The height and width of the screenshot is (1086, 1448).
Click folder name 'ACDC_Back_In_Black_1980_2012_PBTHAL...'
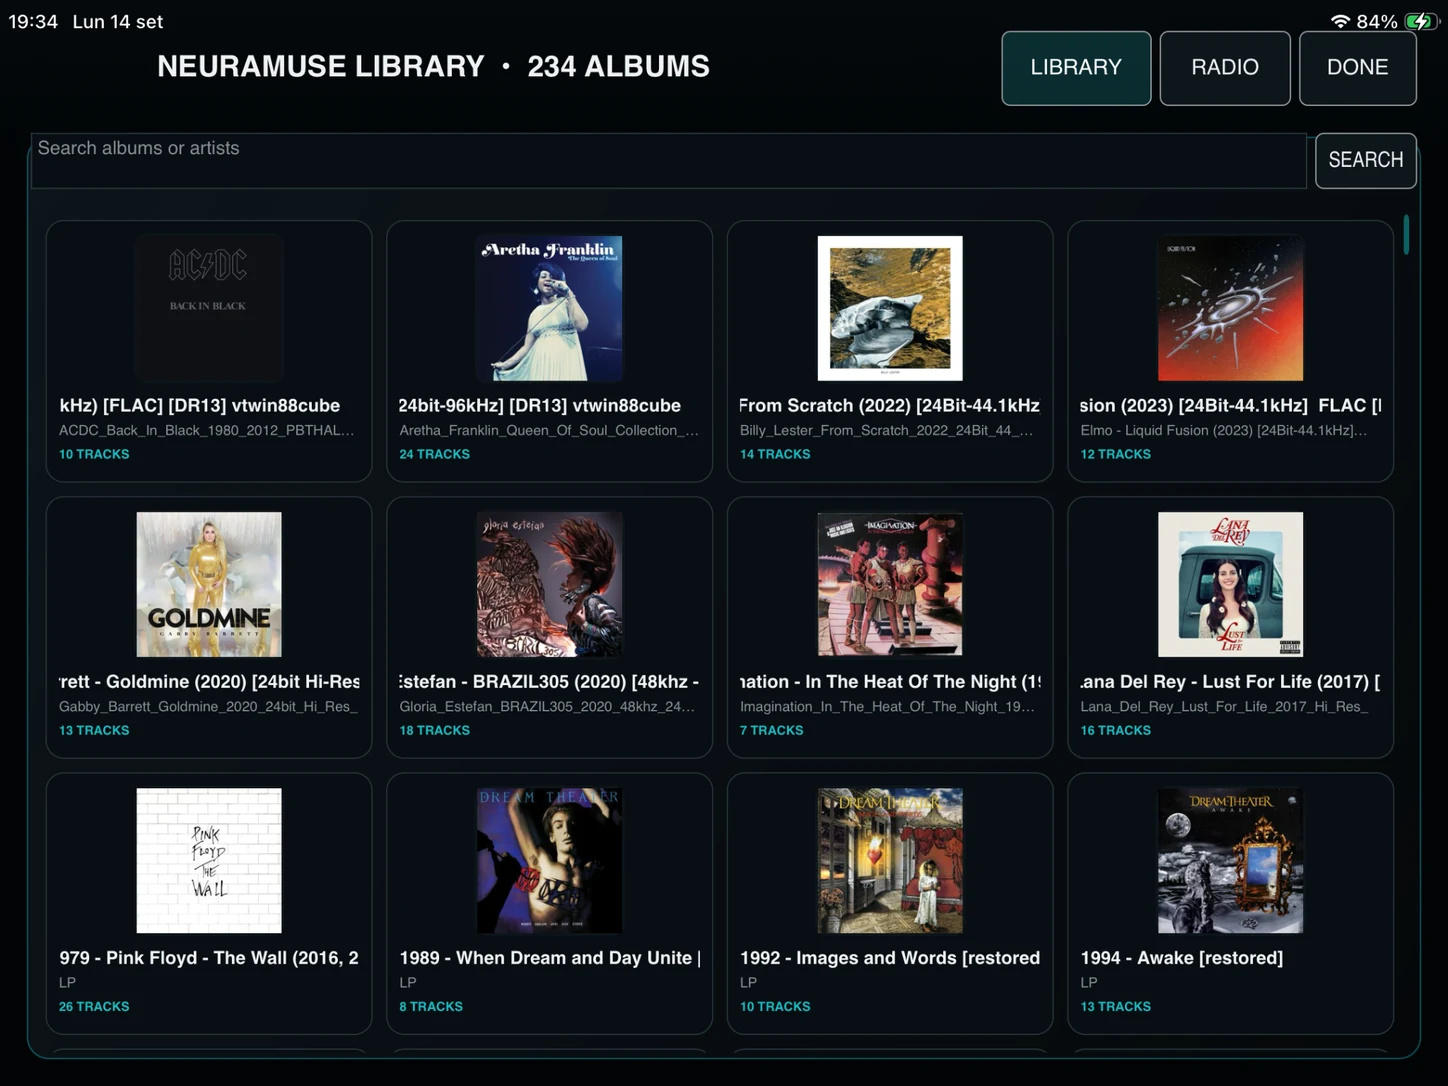[207, 430]
